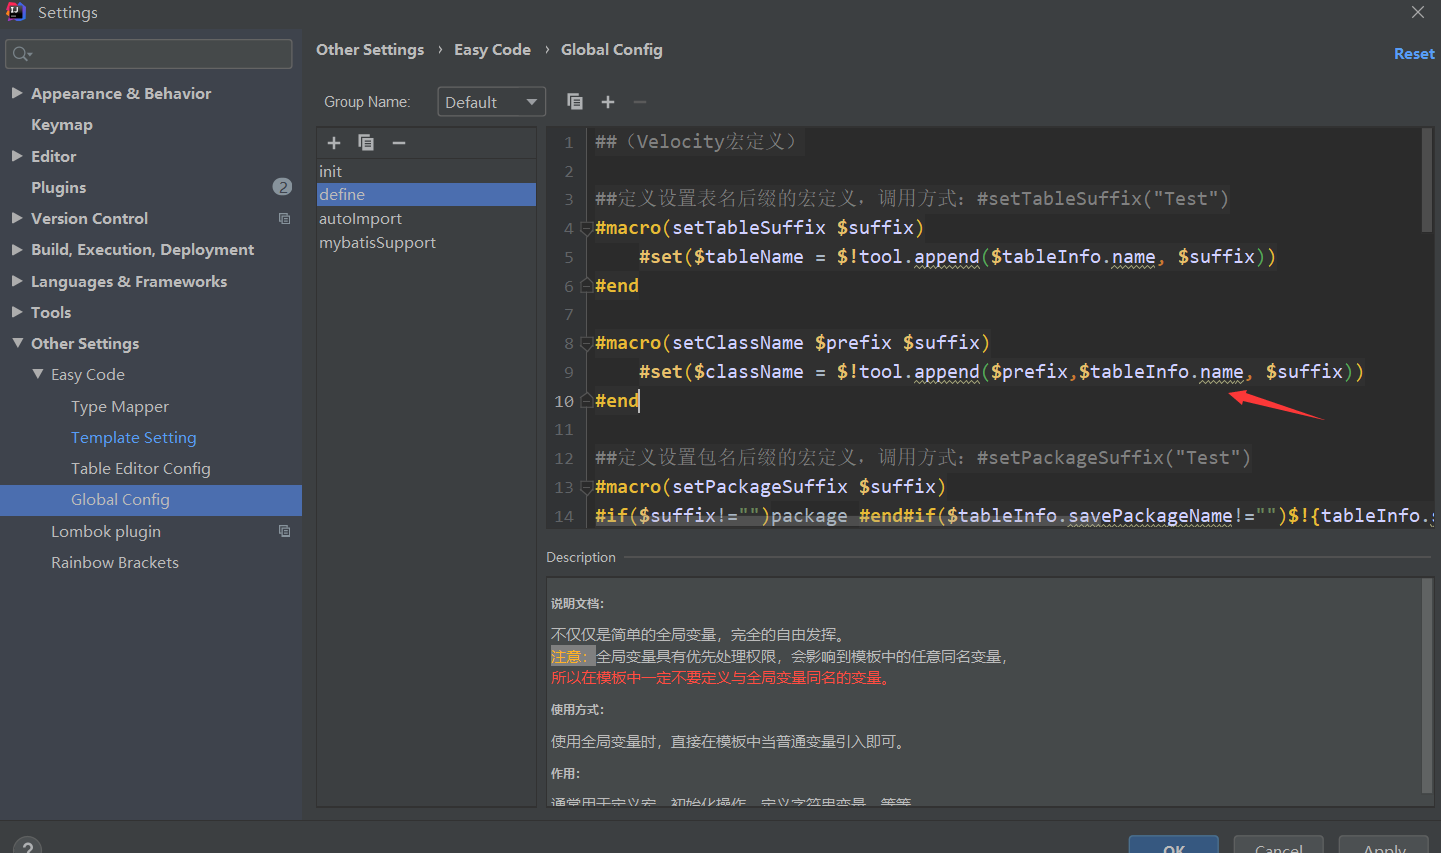1441x853 pixels.
Task: Click setTableSuffix macro text on line 4
Action: click(749, 228)
